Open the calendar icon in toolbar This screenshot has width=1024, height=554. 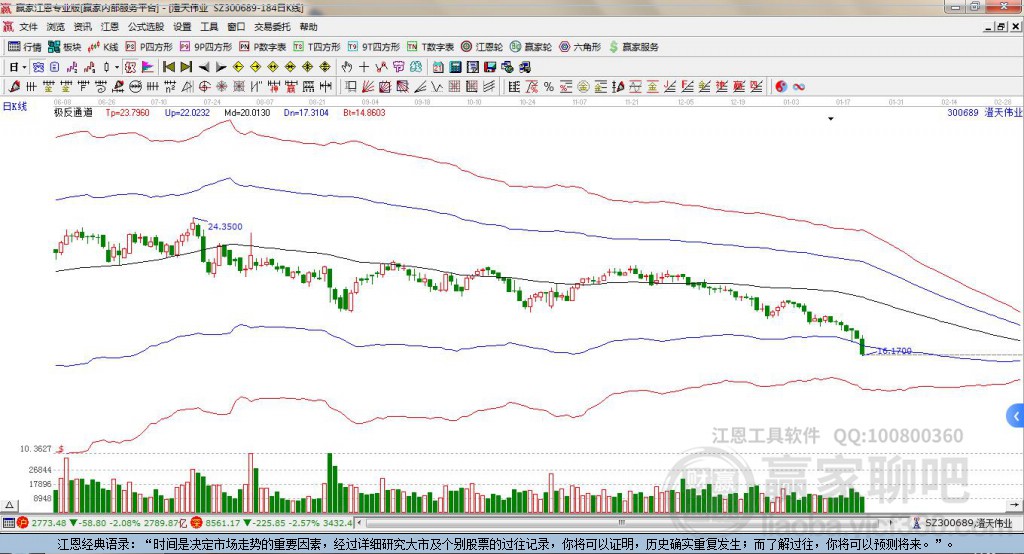(438, 67)
